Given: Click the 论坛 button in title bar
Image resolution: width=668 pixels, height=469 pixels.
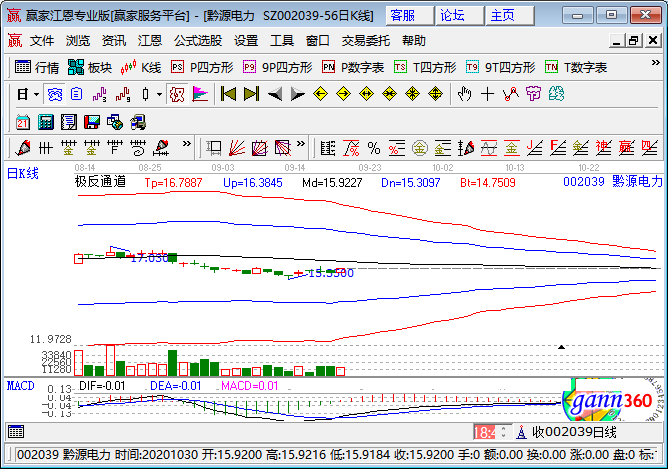Looking at the screenshot, I should (460, 16).
